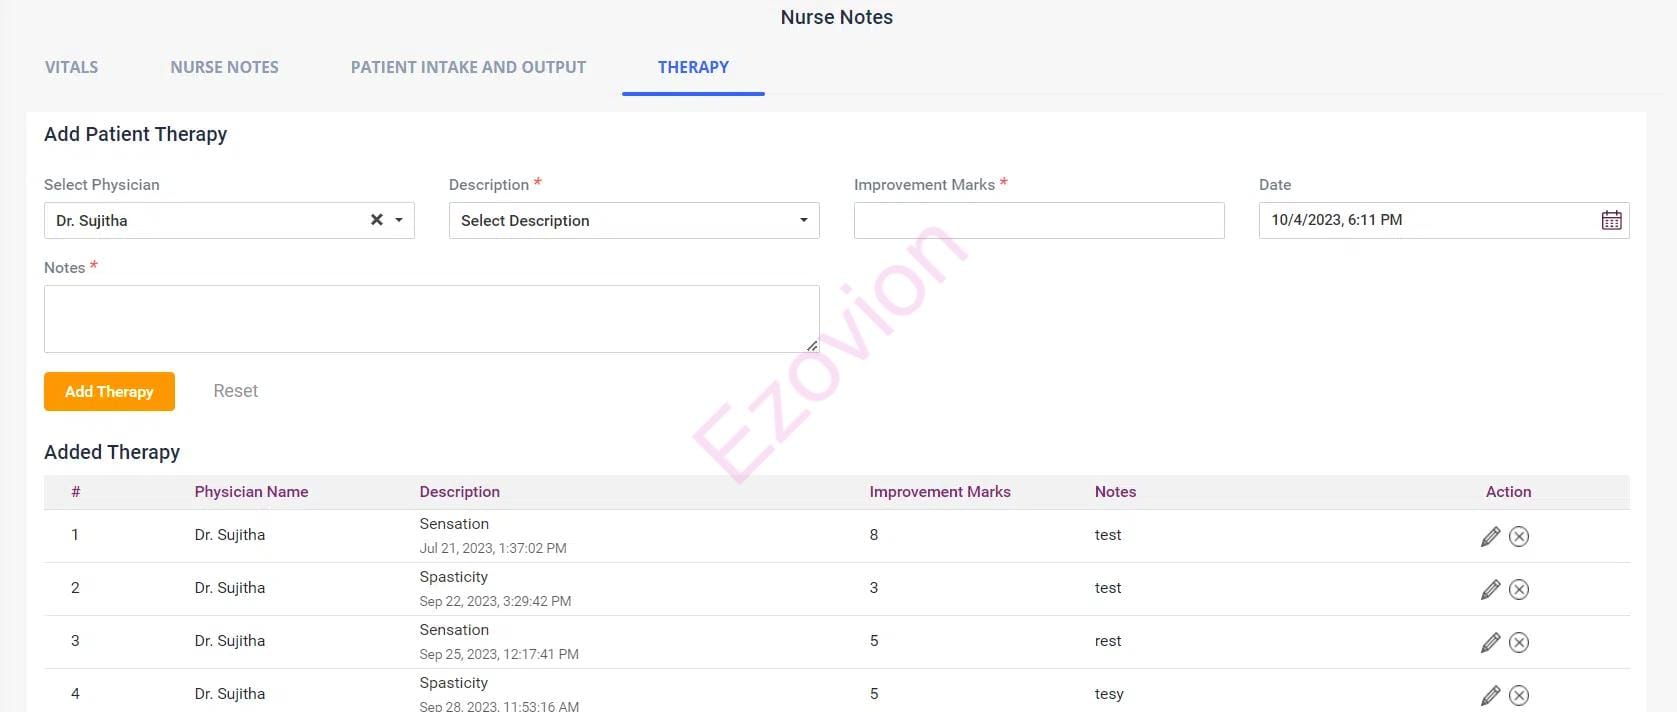Click inside the Notes text area
This screenshot has height=712, width=1677.
431,319
